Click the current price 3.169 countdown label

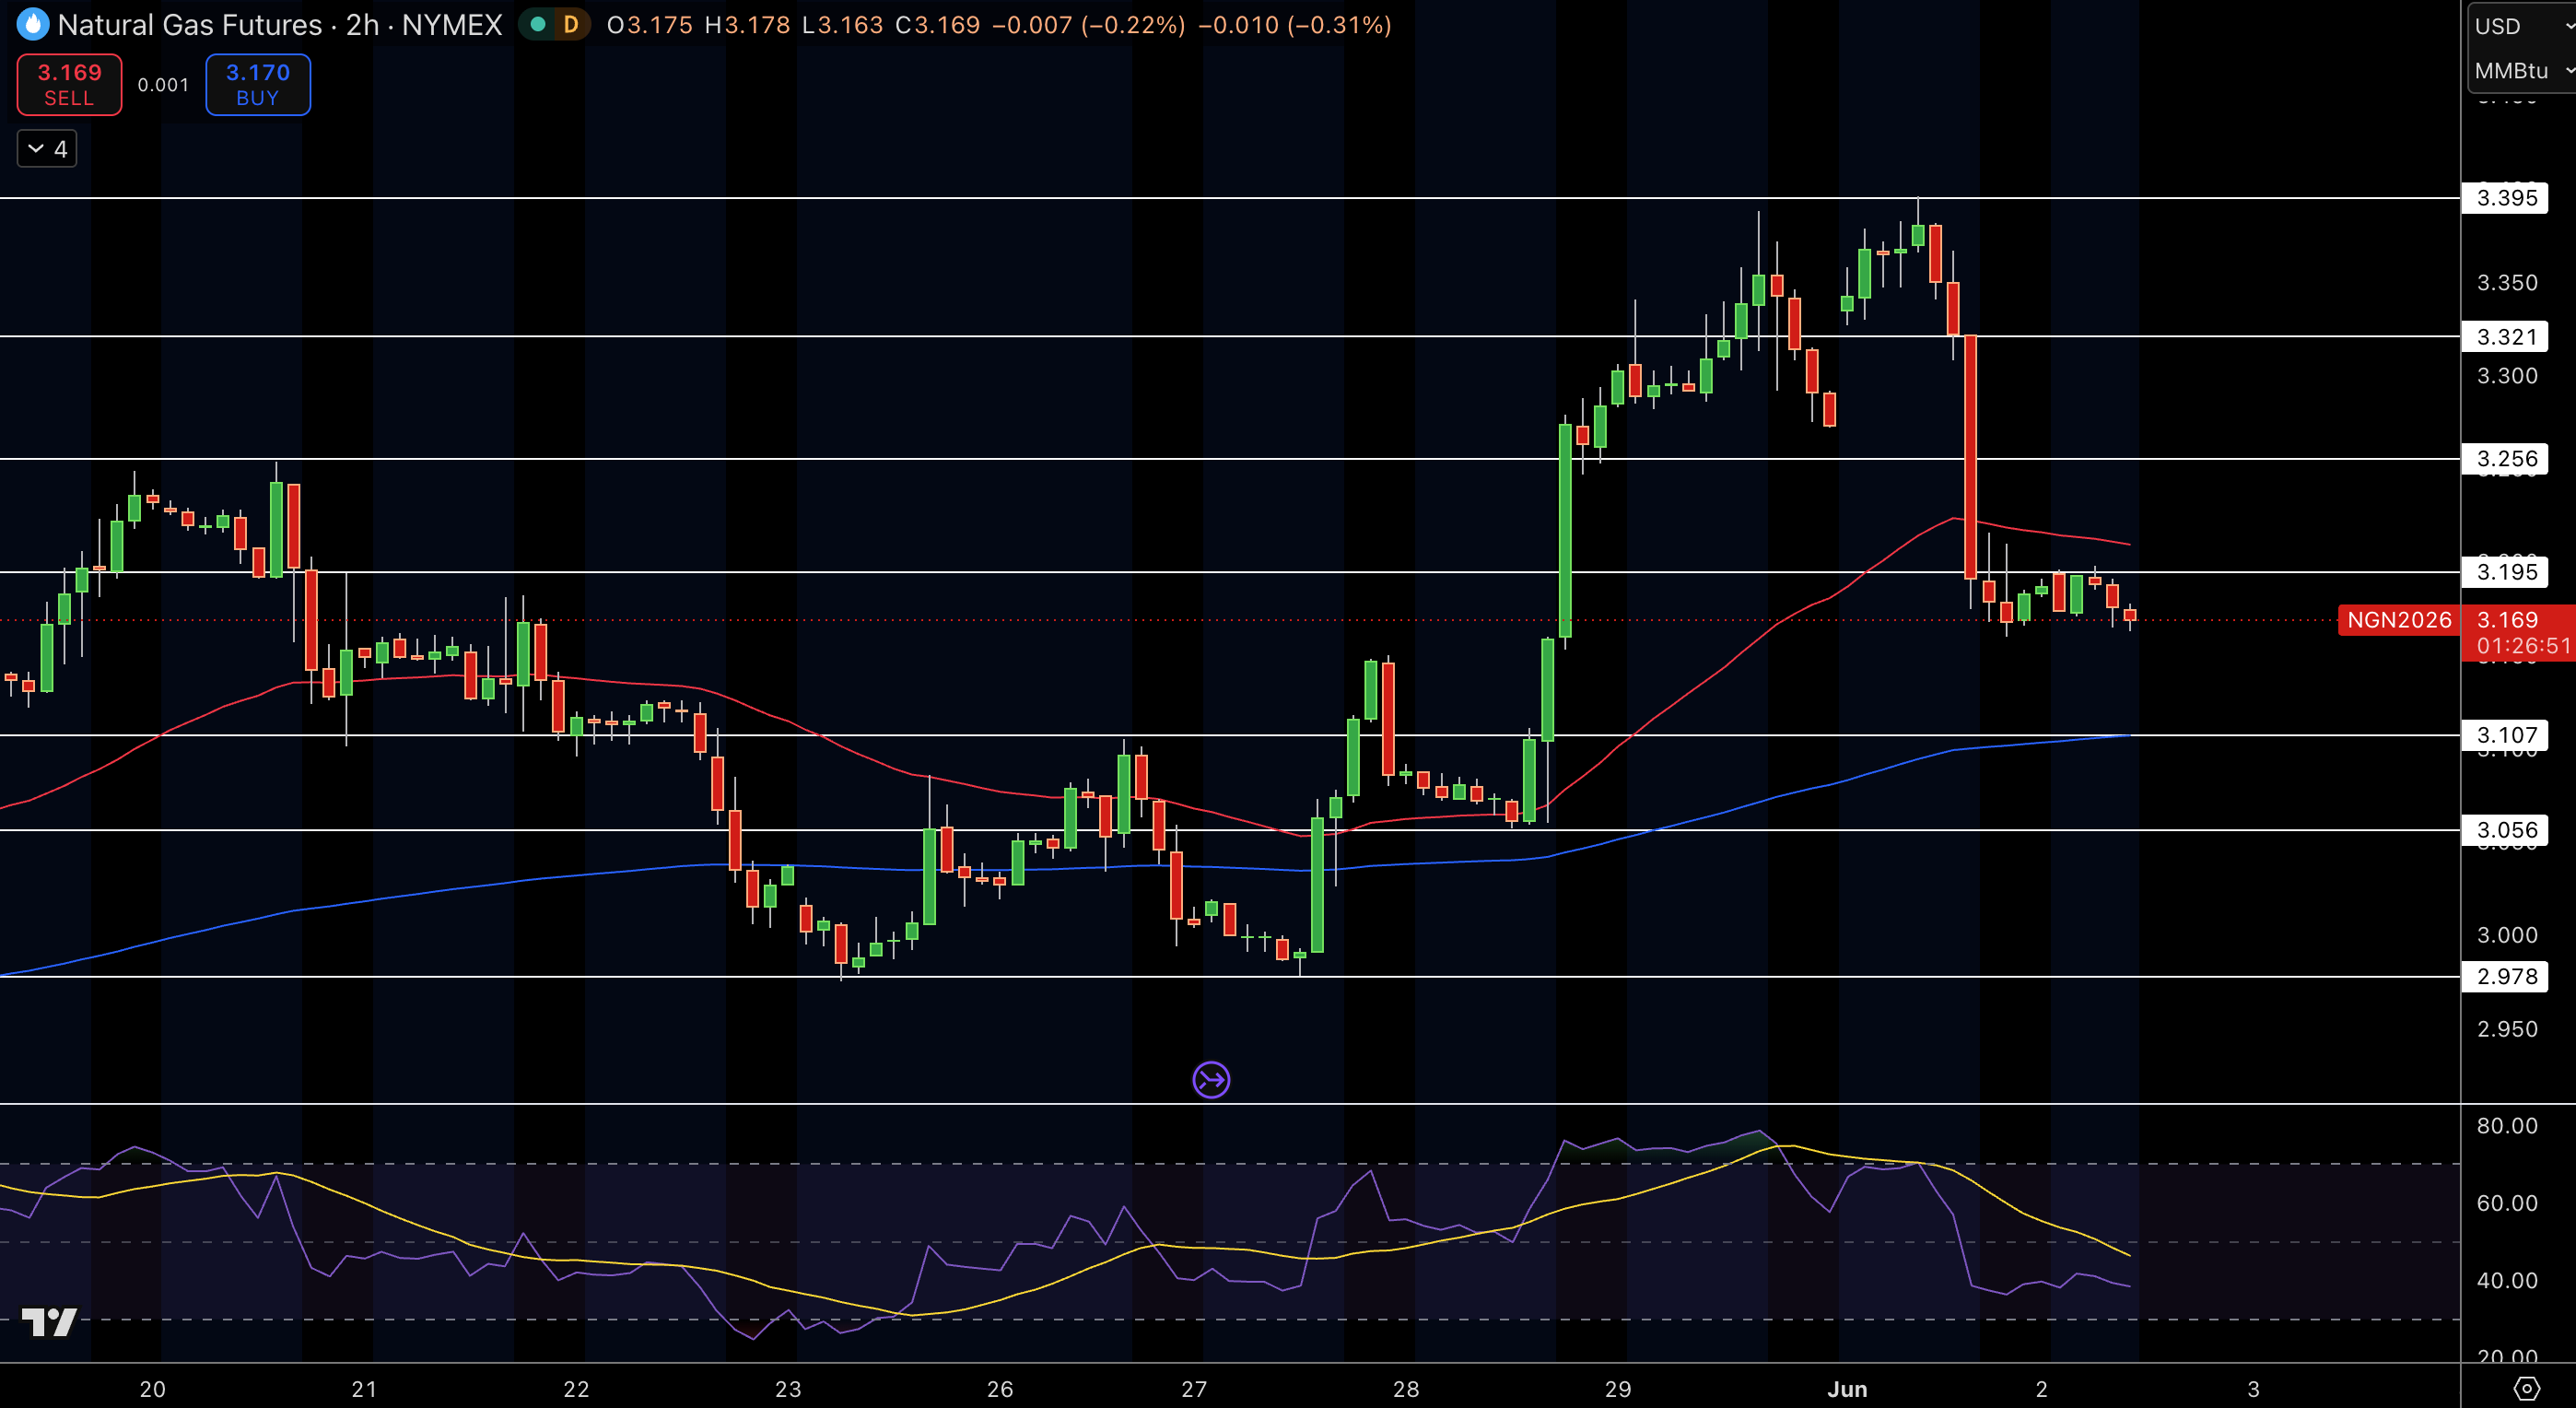point(2518,633)
